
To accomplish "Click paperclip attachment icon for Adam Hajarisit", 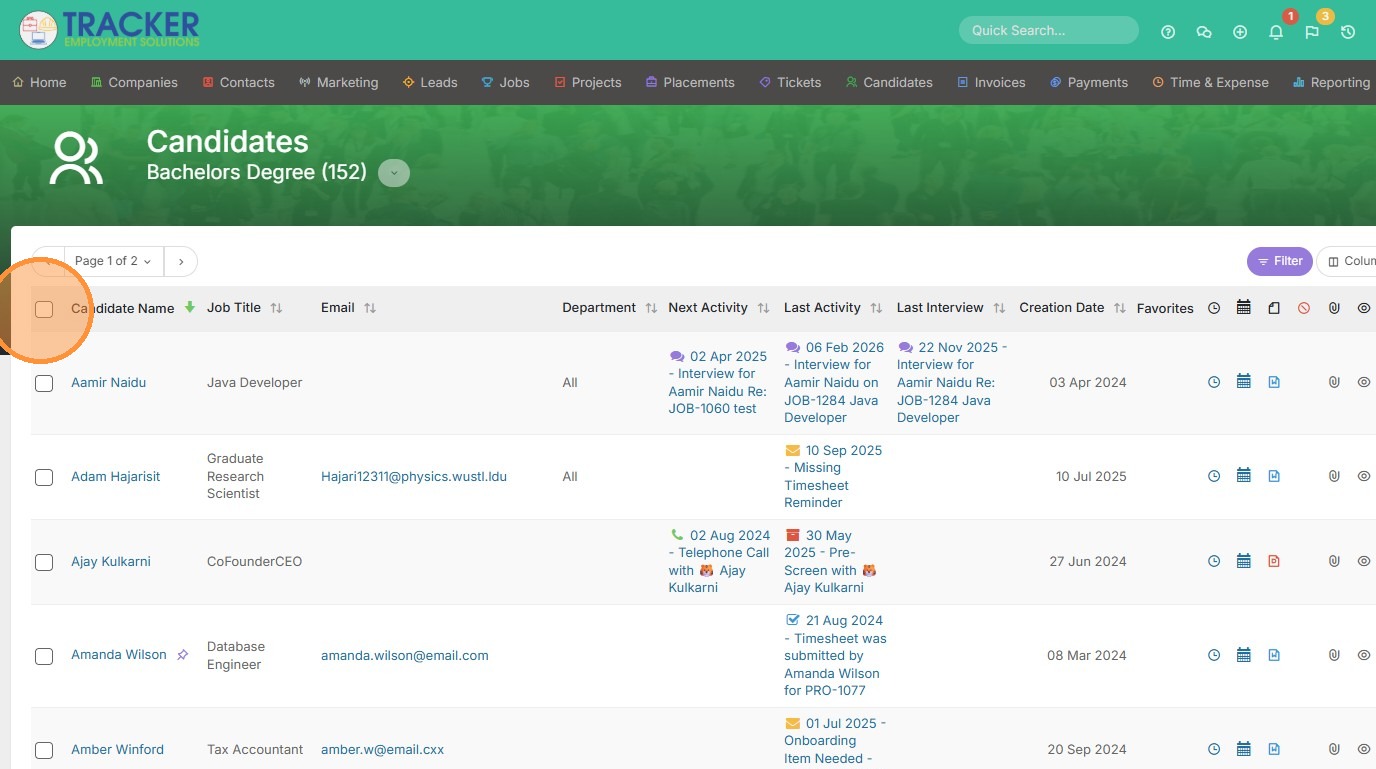I will tap(1334, 476).
